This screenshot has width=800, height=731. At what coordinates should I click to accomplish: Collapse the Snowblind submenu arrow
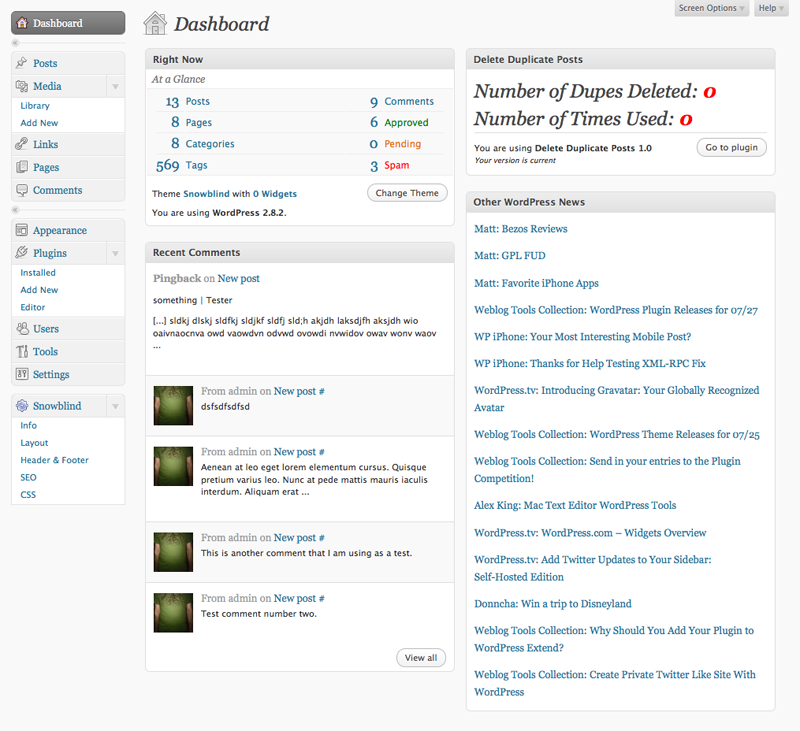[115, 406]
